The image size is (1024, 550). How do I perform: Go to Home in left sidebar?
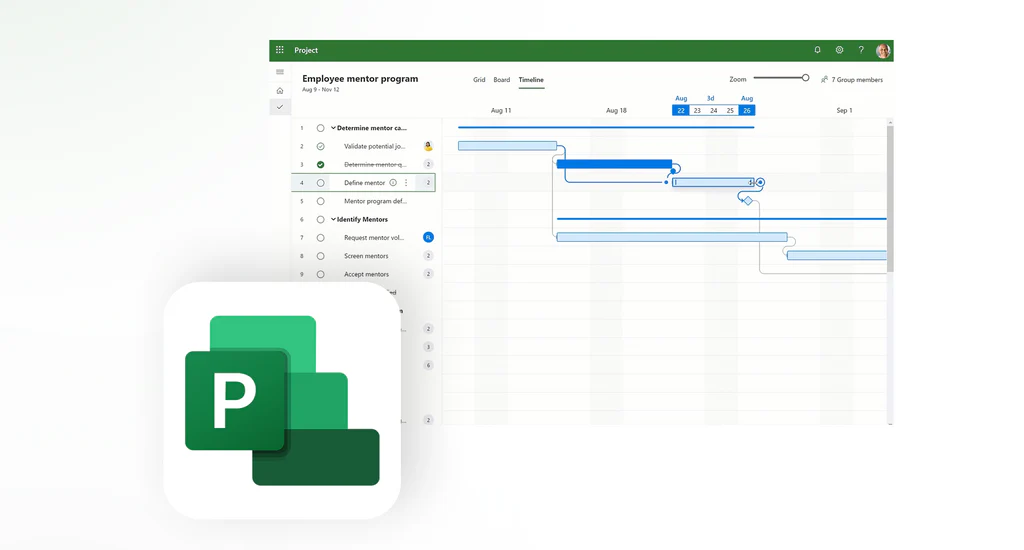280,90
